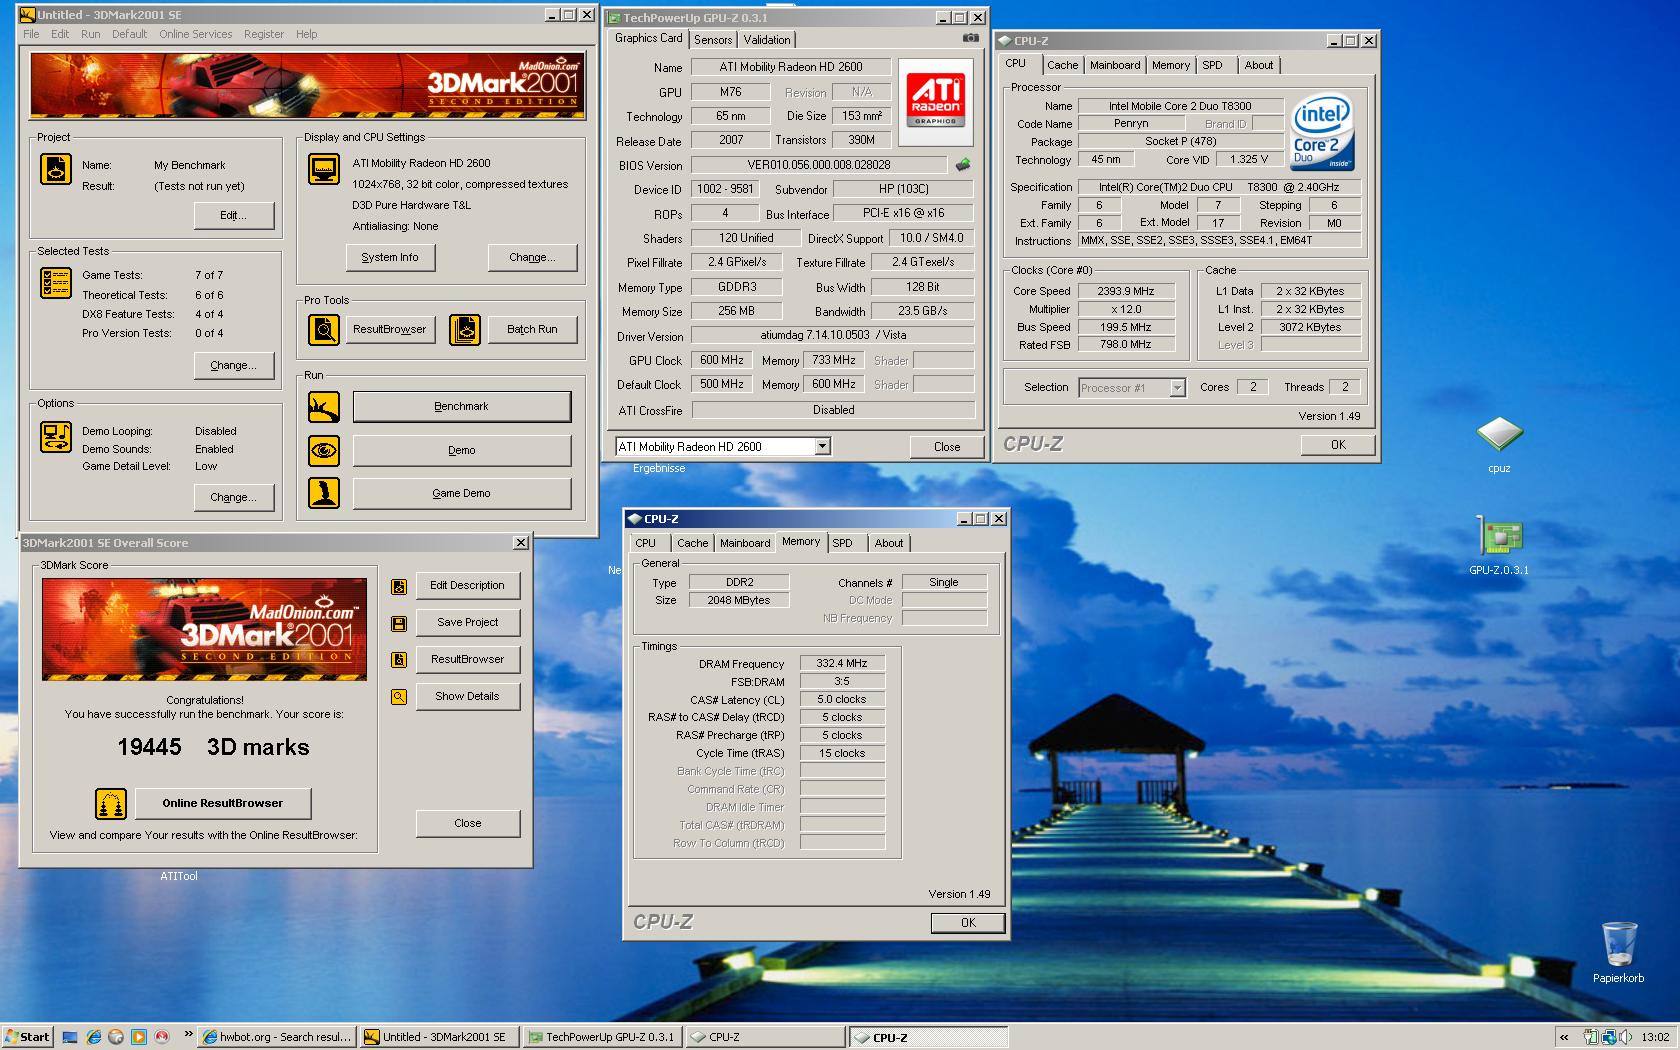Click Internet Explorer in quick launch
Image resolution: width=1680 pixels, height=1050 pixels.
(93, 1037)
